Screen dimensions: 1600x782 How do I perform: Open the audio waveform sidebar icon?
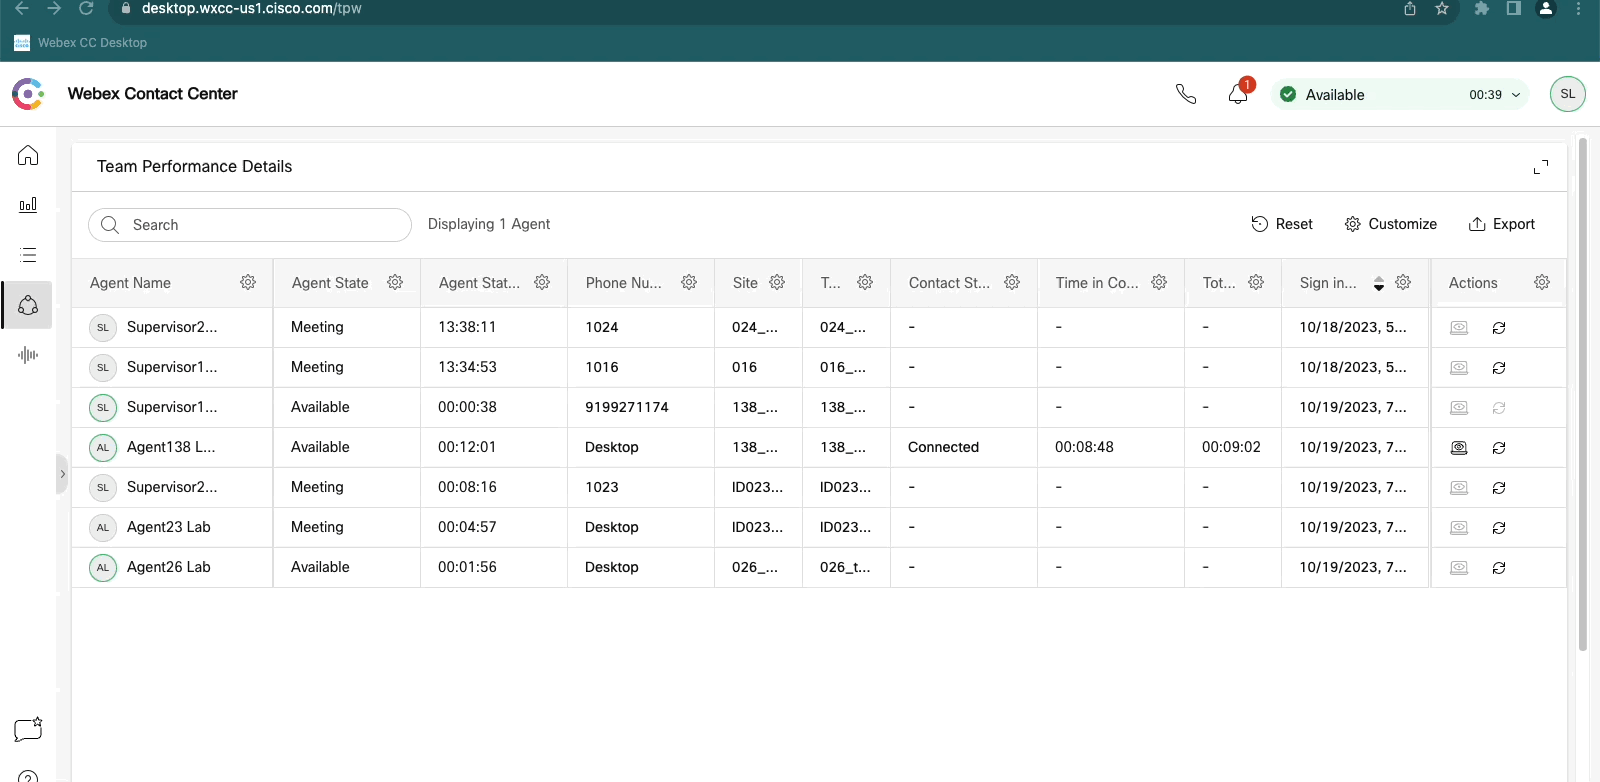(x=28, y=355)
